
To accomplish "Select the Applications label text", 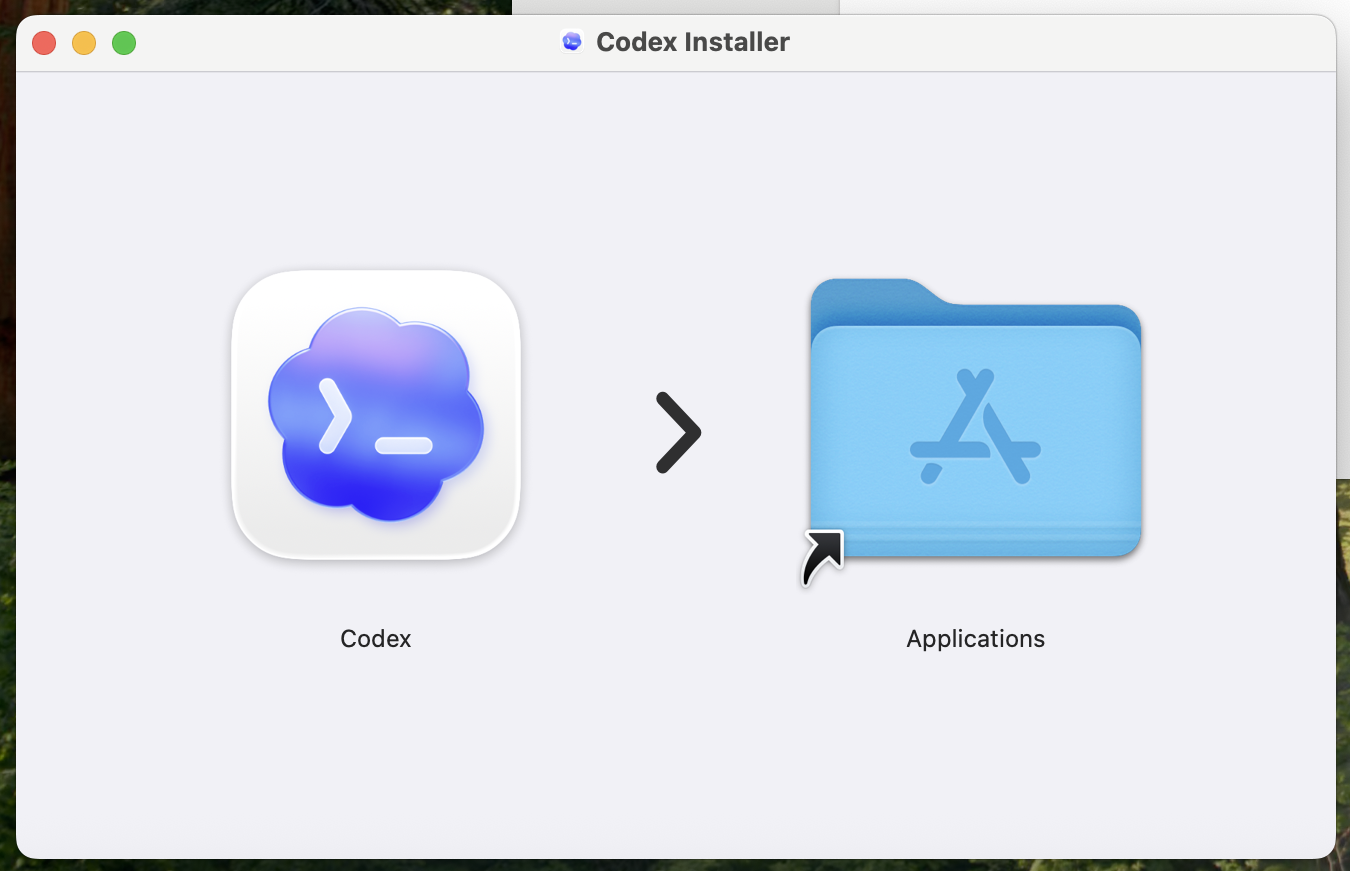I will 975,638.
